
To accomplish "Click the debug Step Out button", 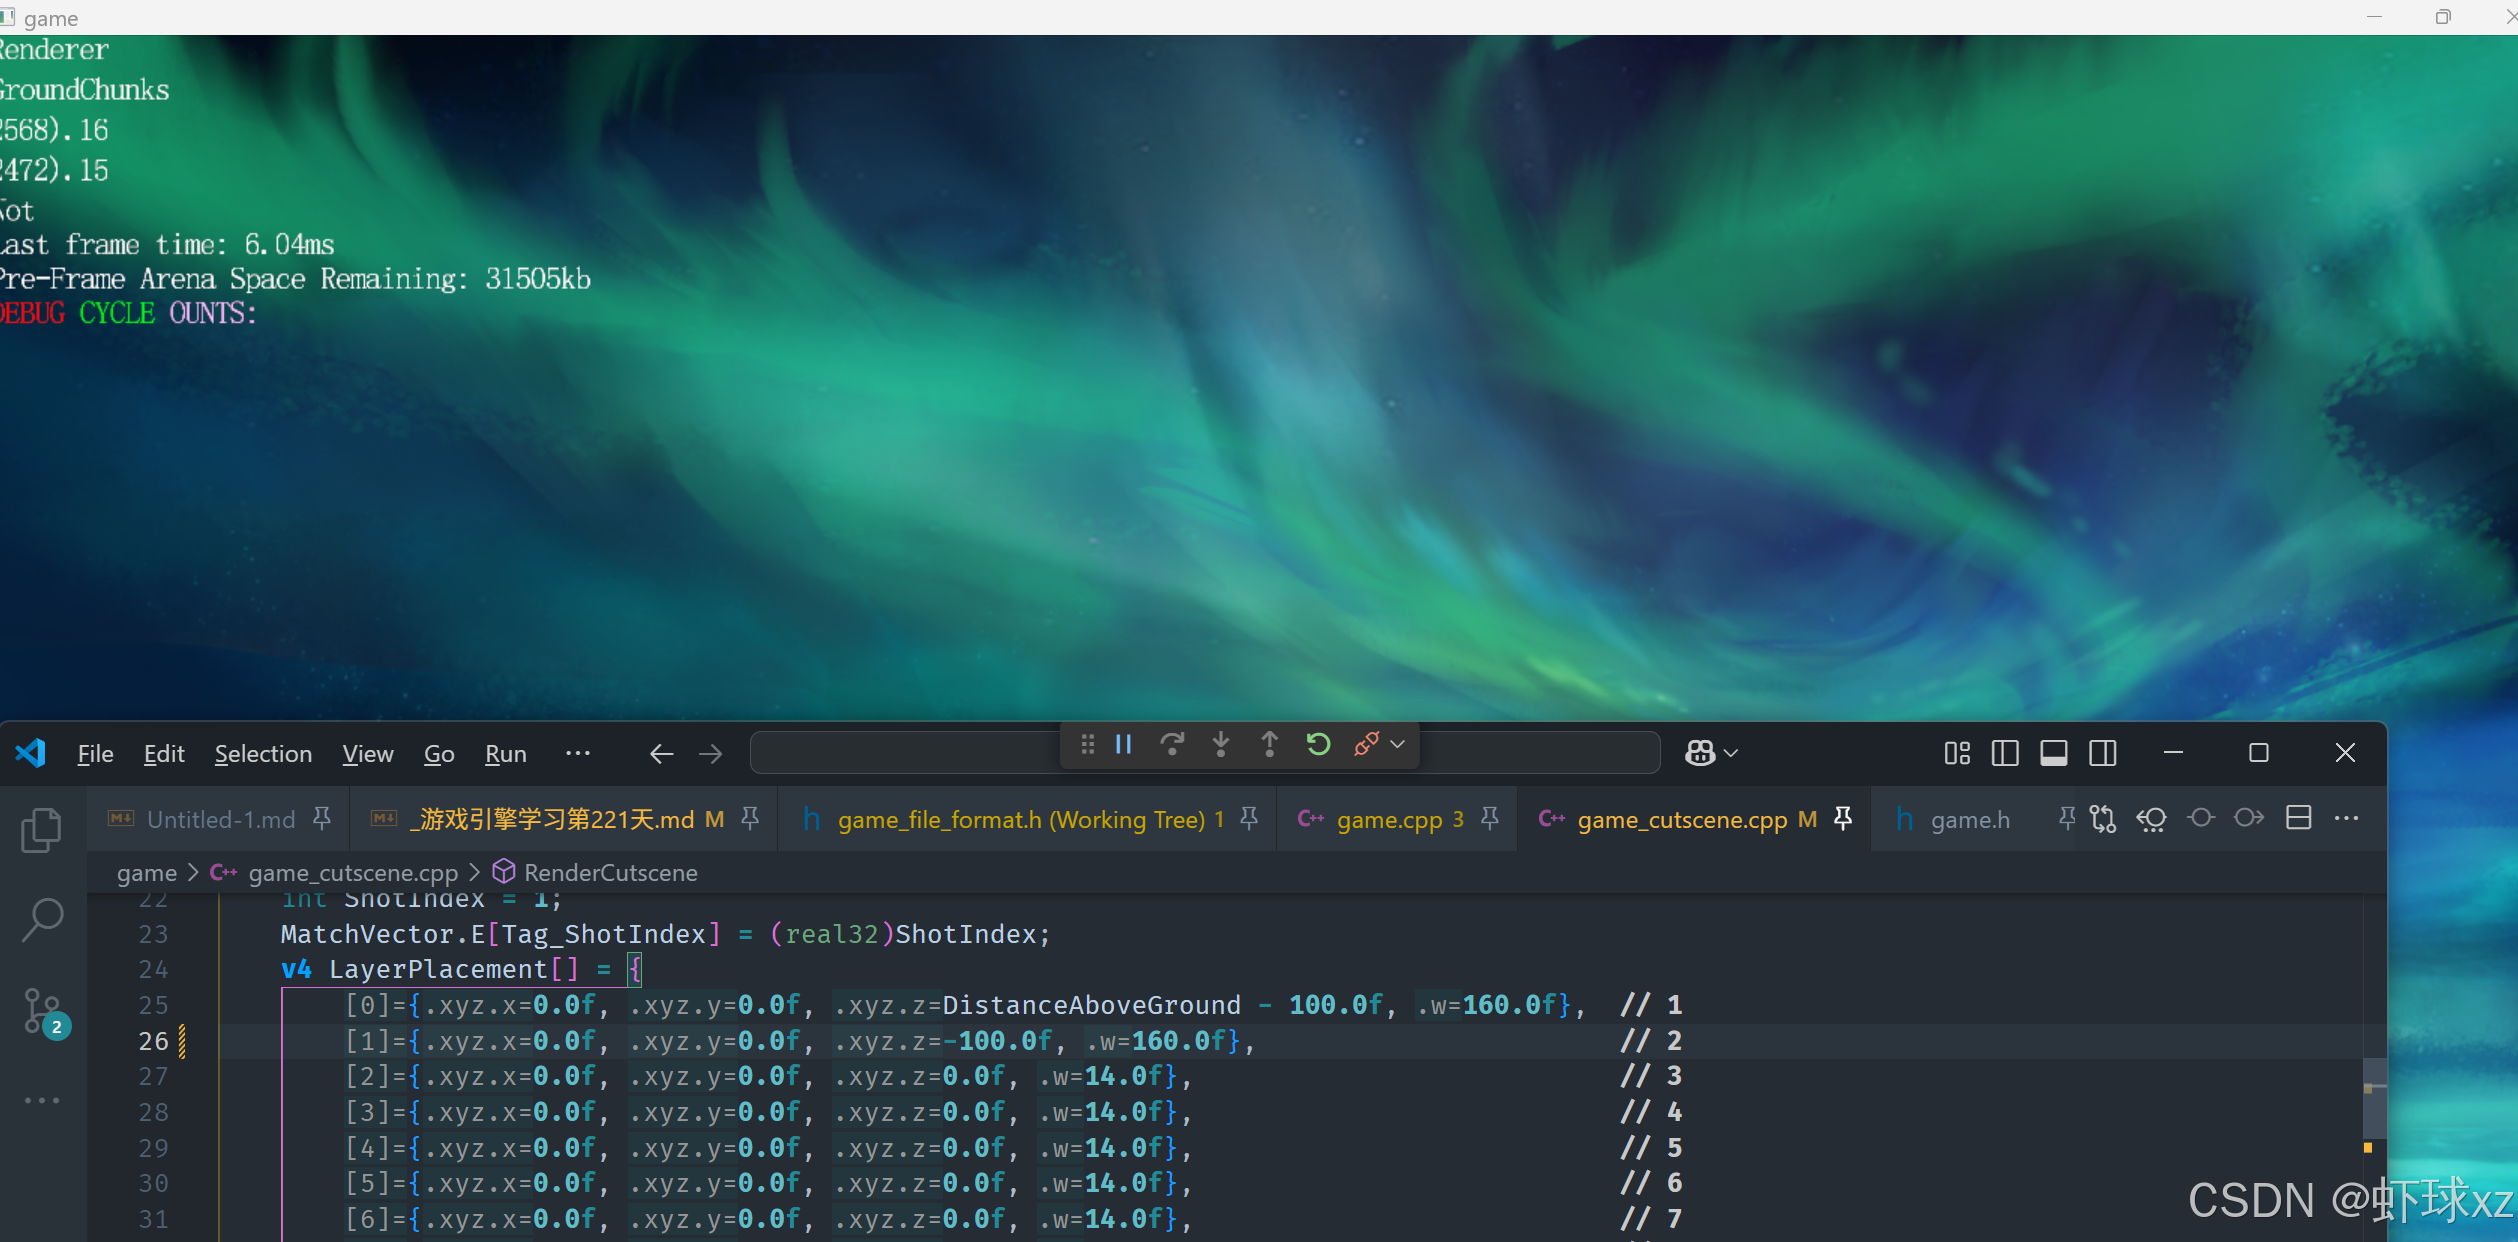I will [1269, 745].
